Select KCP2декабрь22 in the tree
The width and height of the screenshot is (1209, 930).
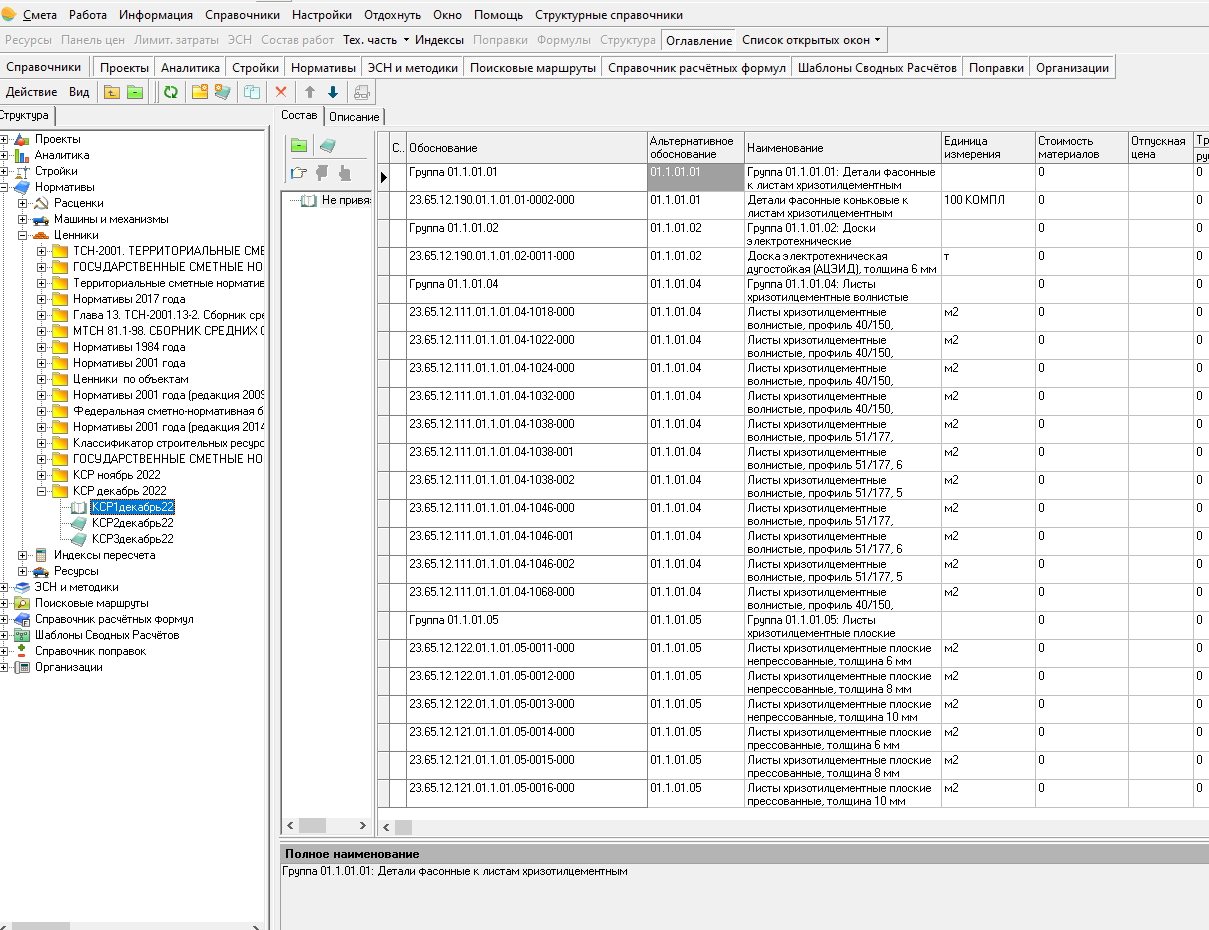click(132, 523)
